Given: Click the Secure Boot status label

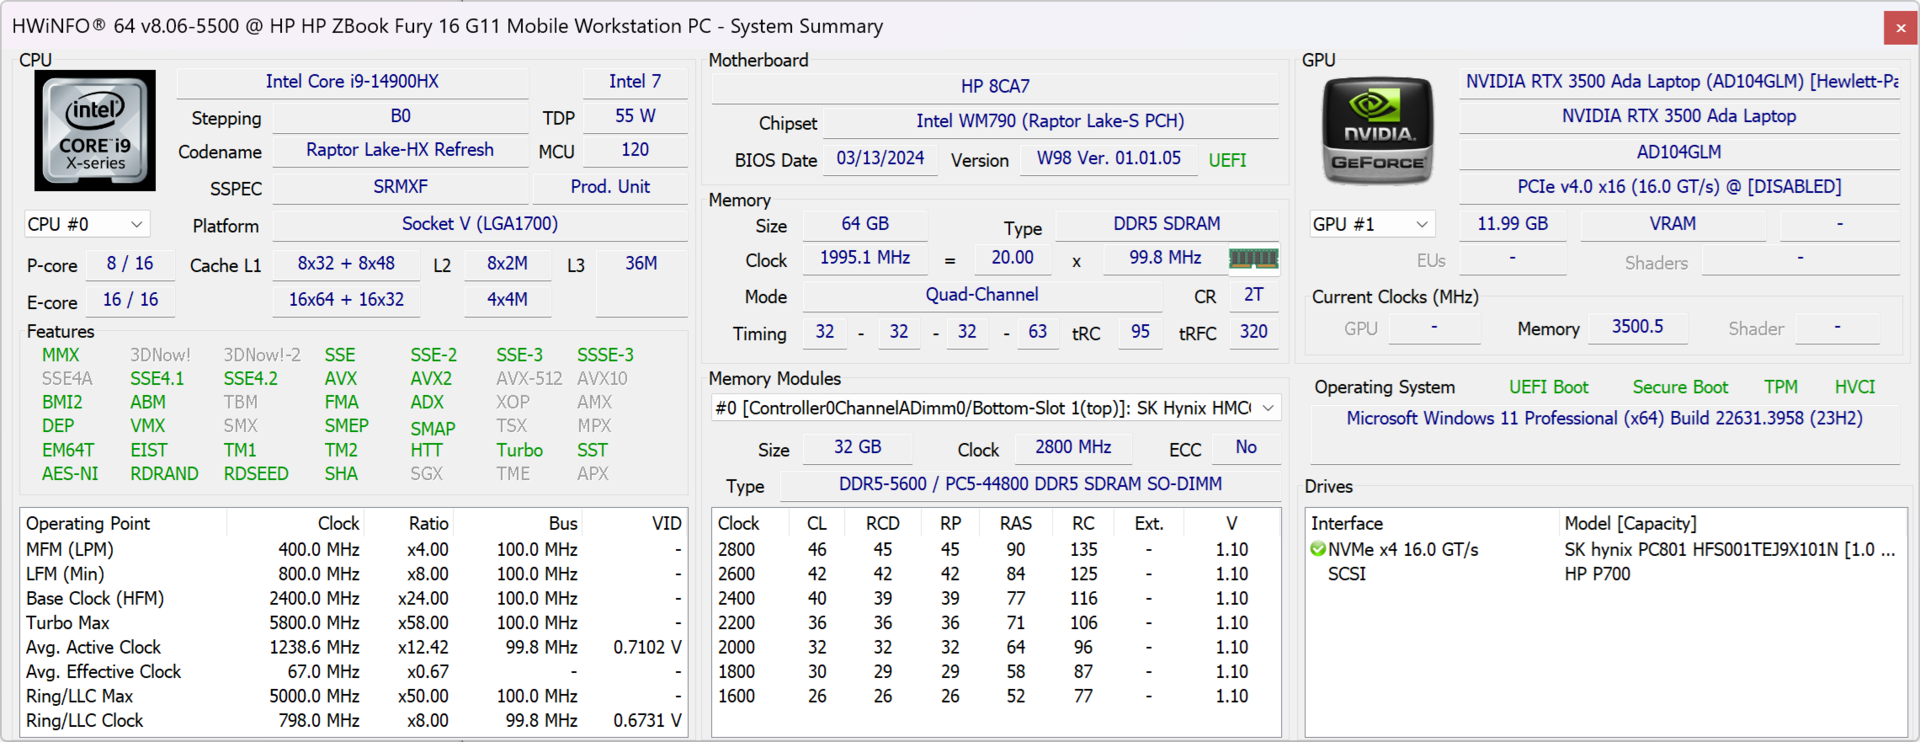Looking at the screenshot, I should 1679,387.
